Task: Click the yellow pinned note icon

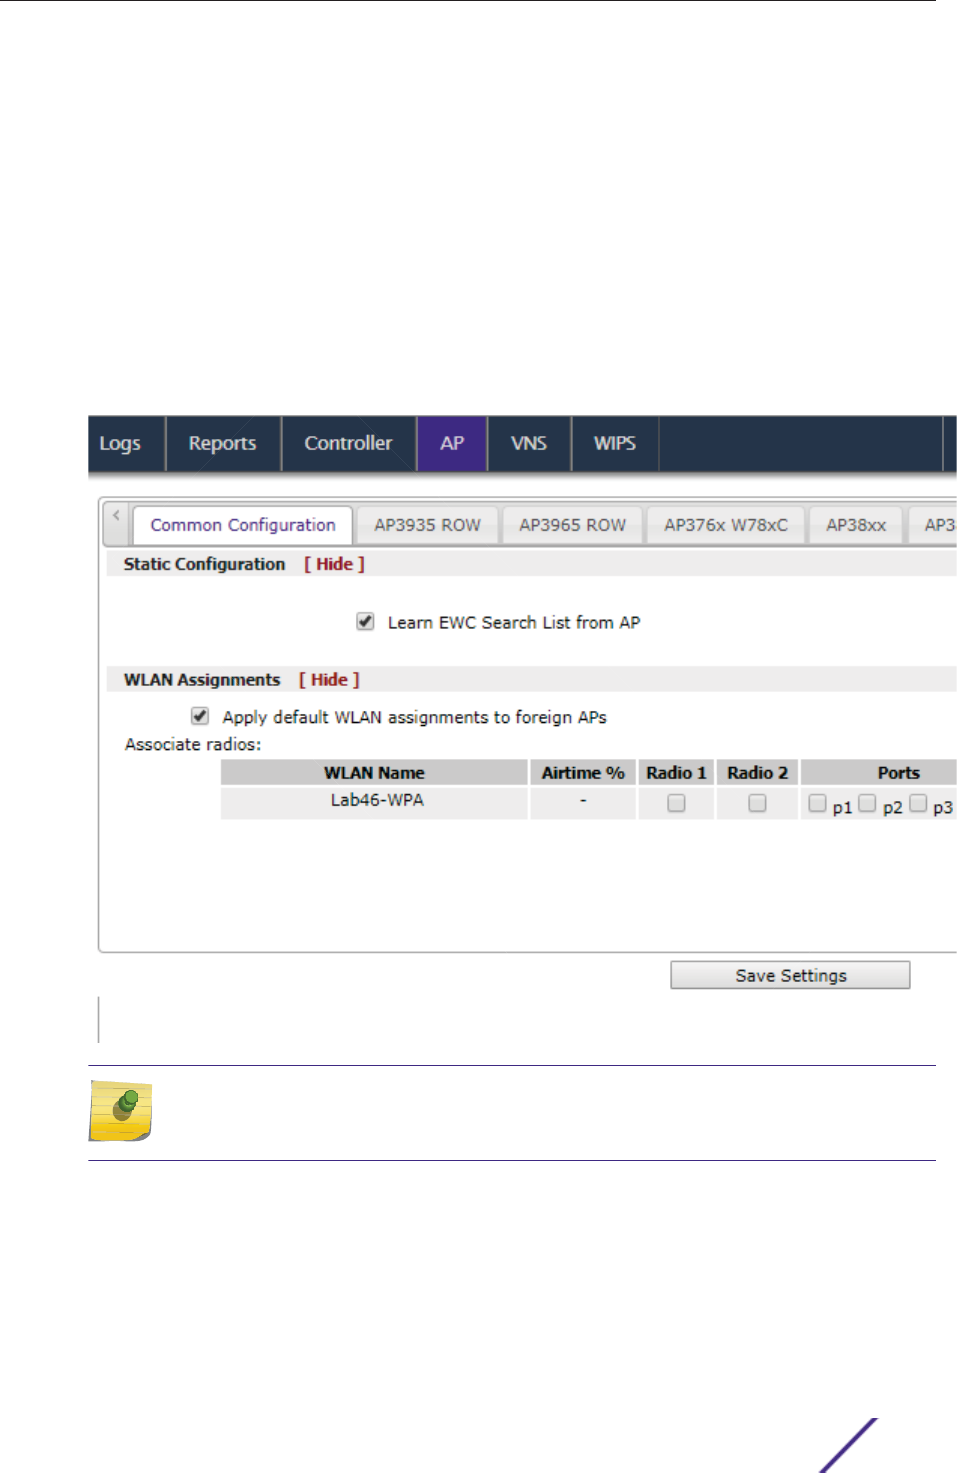Action: pyautogui.click(x=120, y=1110)
